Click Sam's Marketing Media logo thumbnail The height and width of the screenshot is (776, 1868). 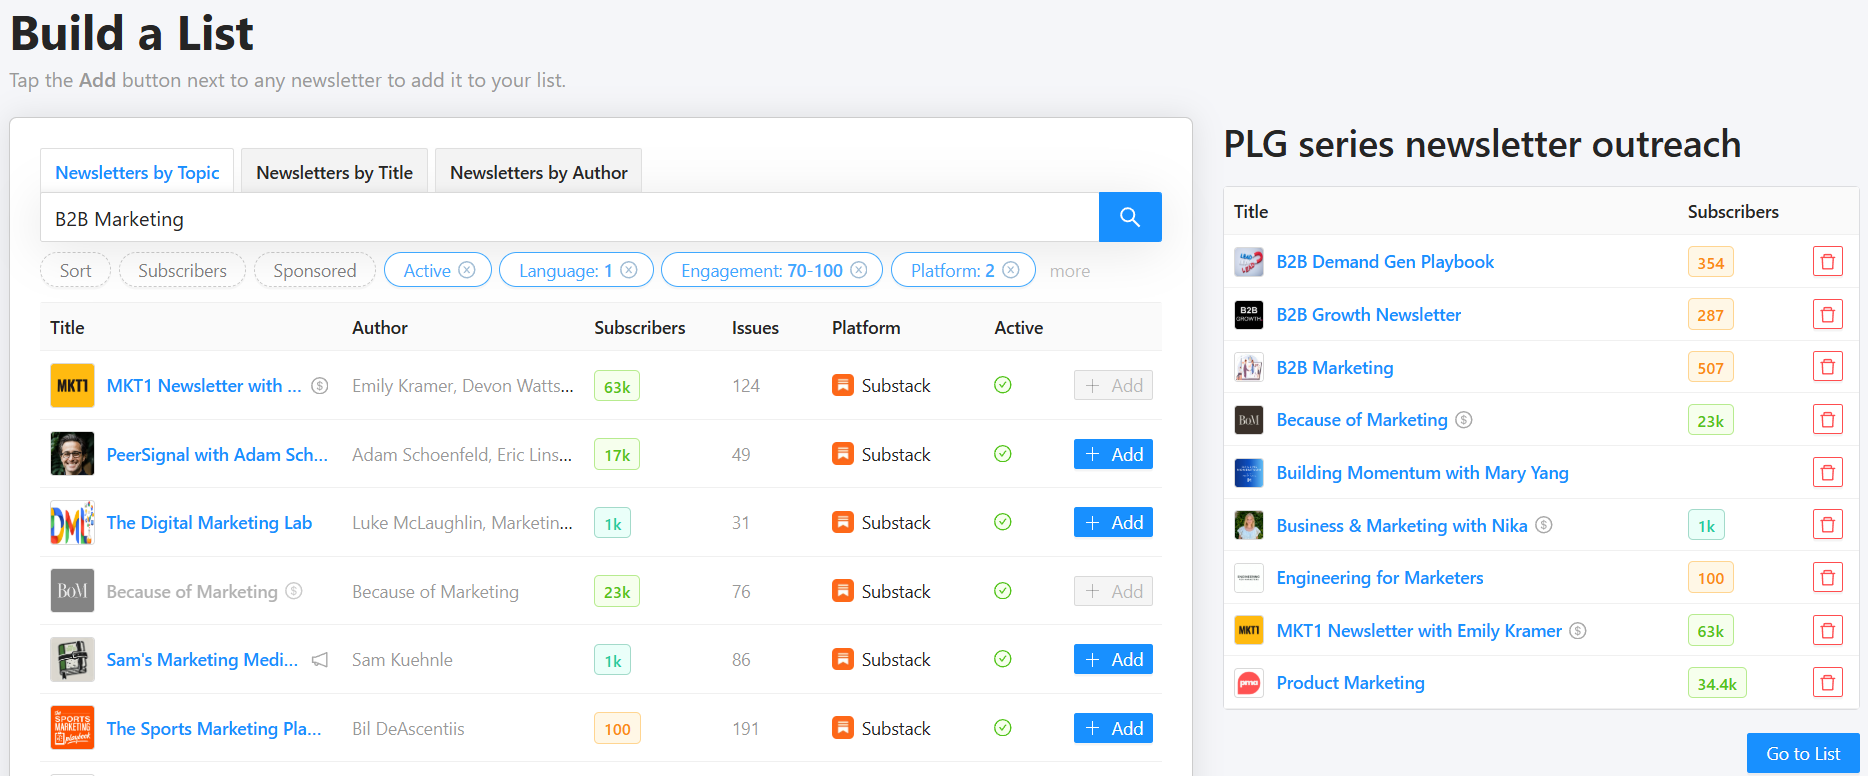click(72, 660)
